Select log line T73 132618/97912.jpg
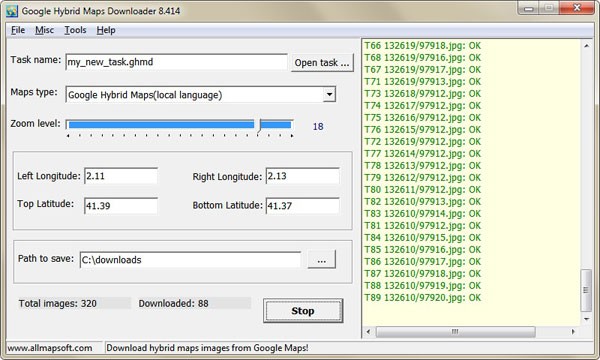The width and height of the screenshot is (600, 360). pos(422,93)
